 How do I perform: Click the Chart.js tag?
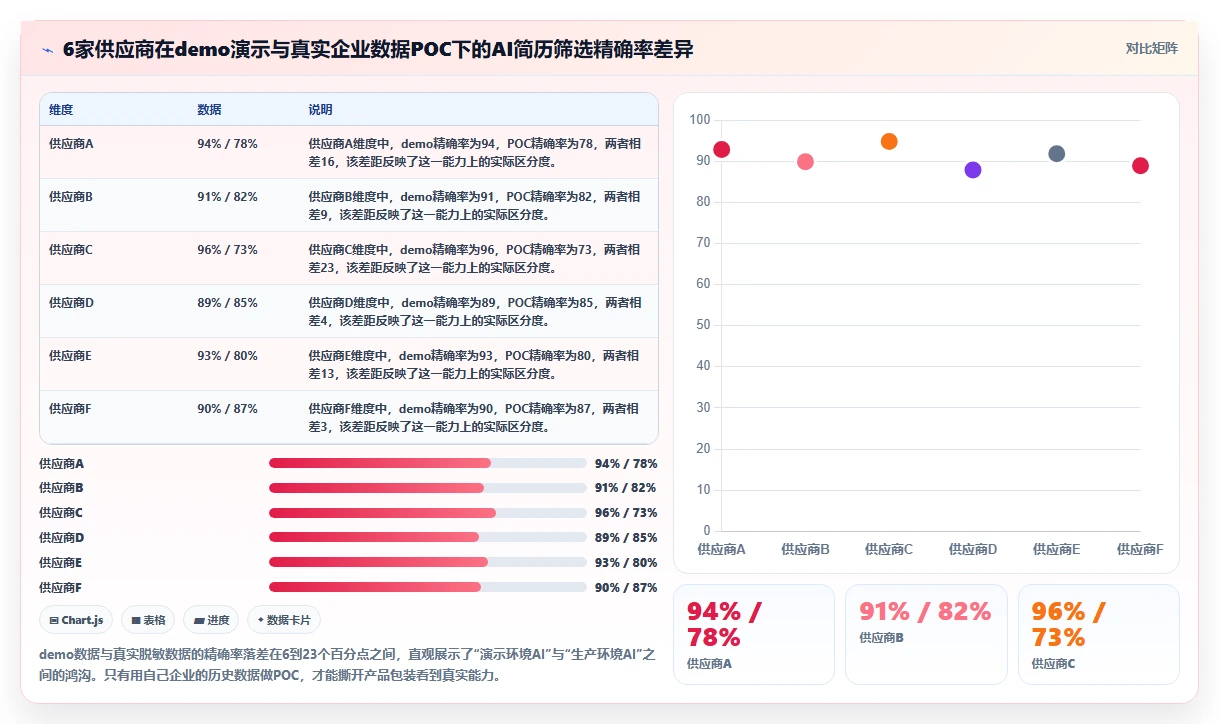(x=77, y=620)
